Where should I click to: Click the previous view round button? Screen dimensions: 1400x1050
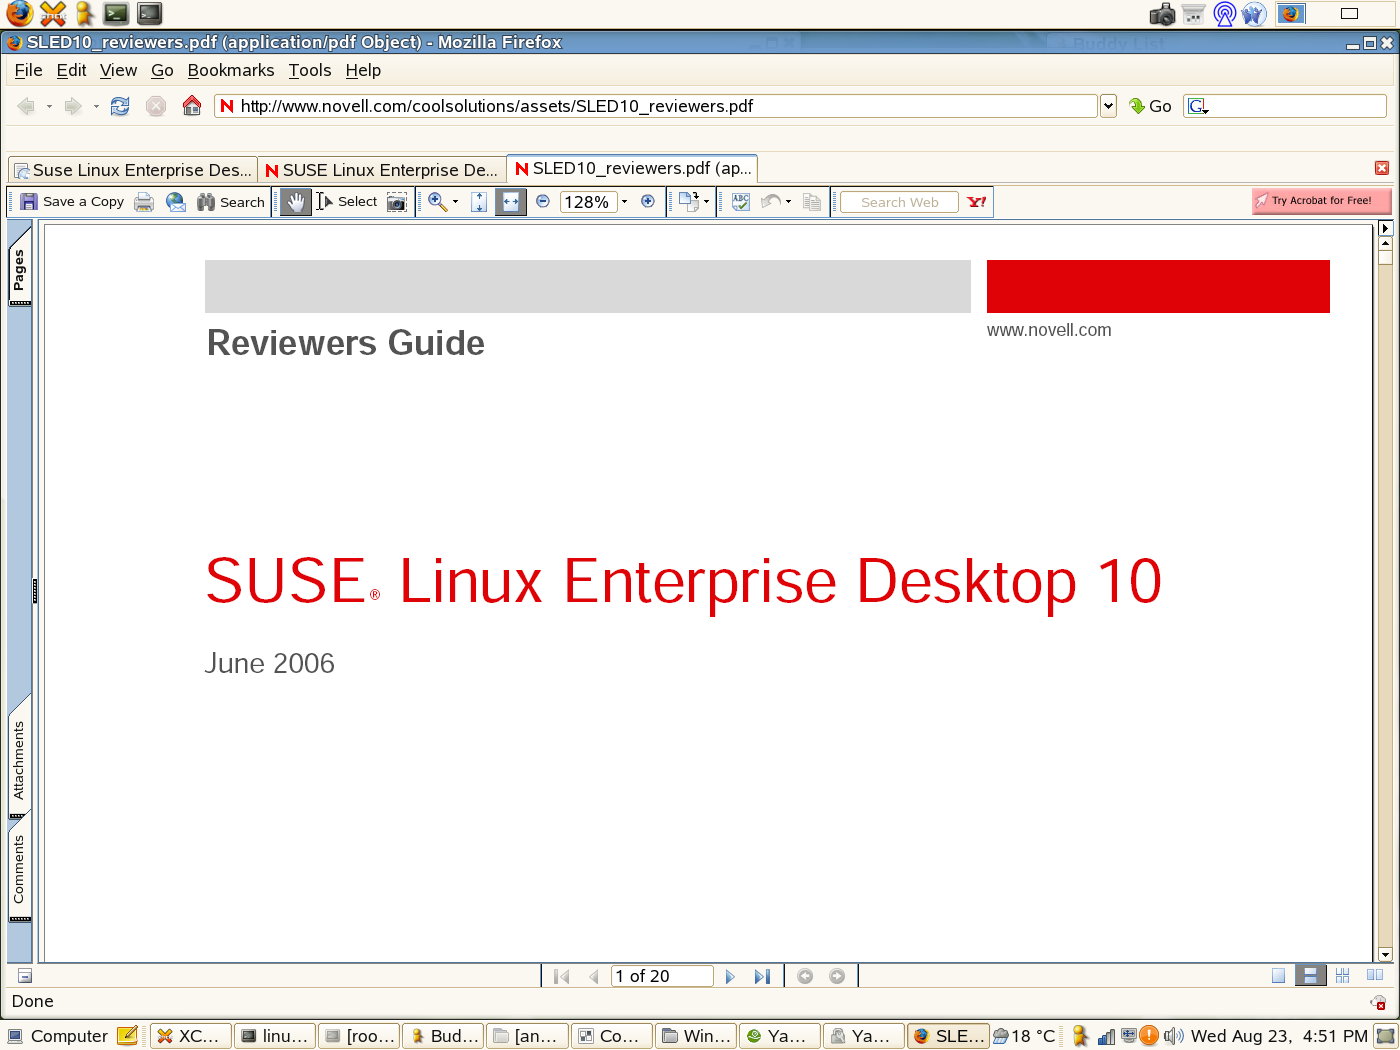click(805, 977)
